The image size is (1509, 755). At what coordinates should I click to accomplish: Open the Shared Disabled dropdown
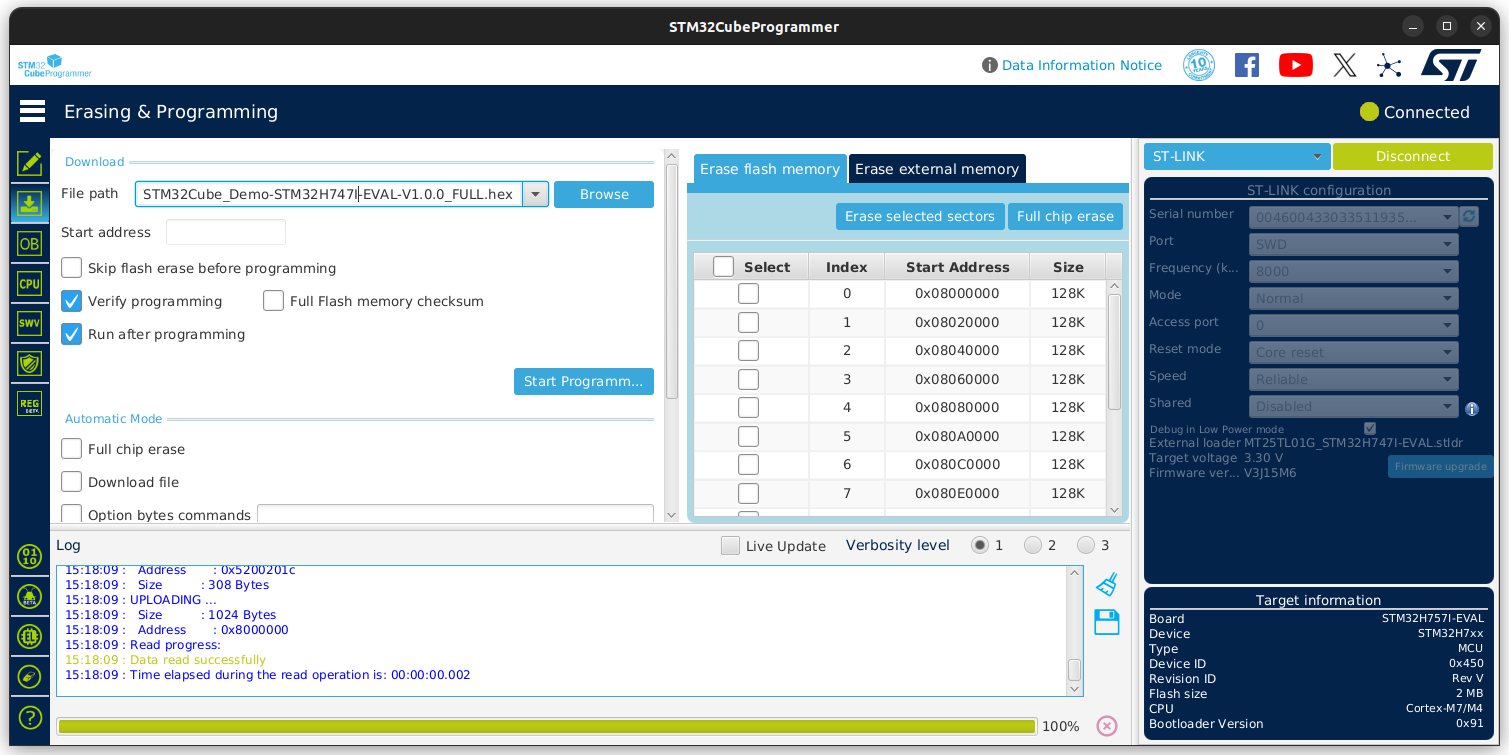pos(1353,406)
